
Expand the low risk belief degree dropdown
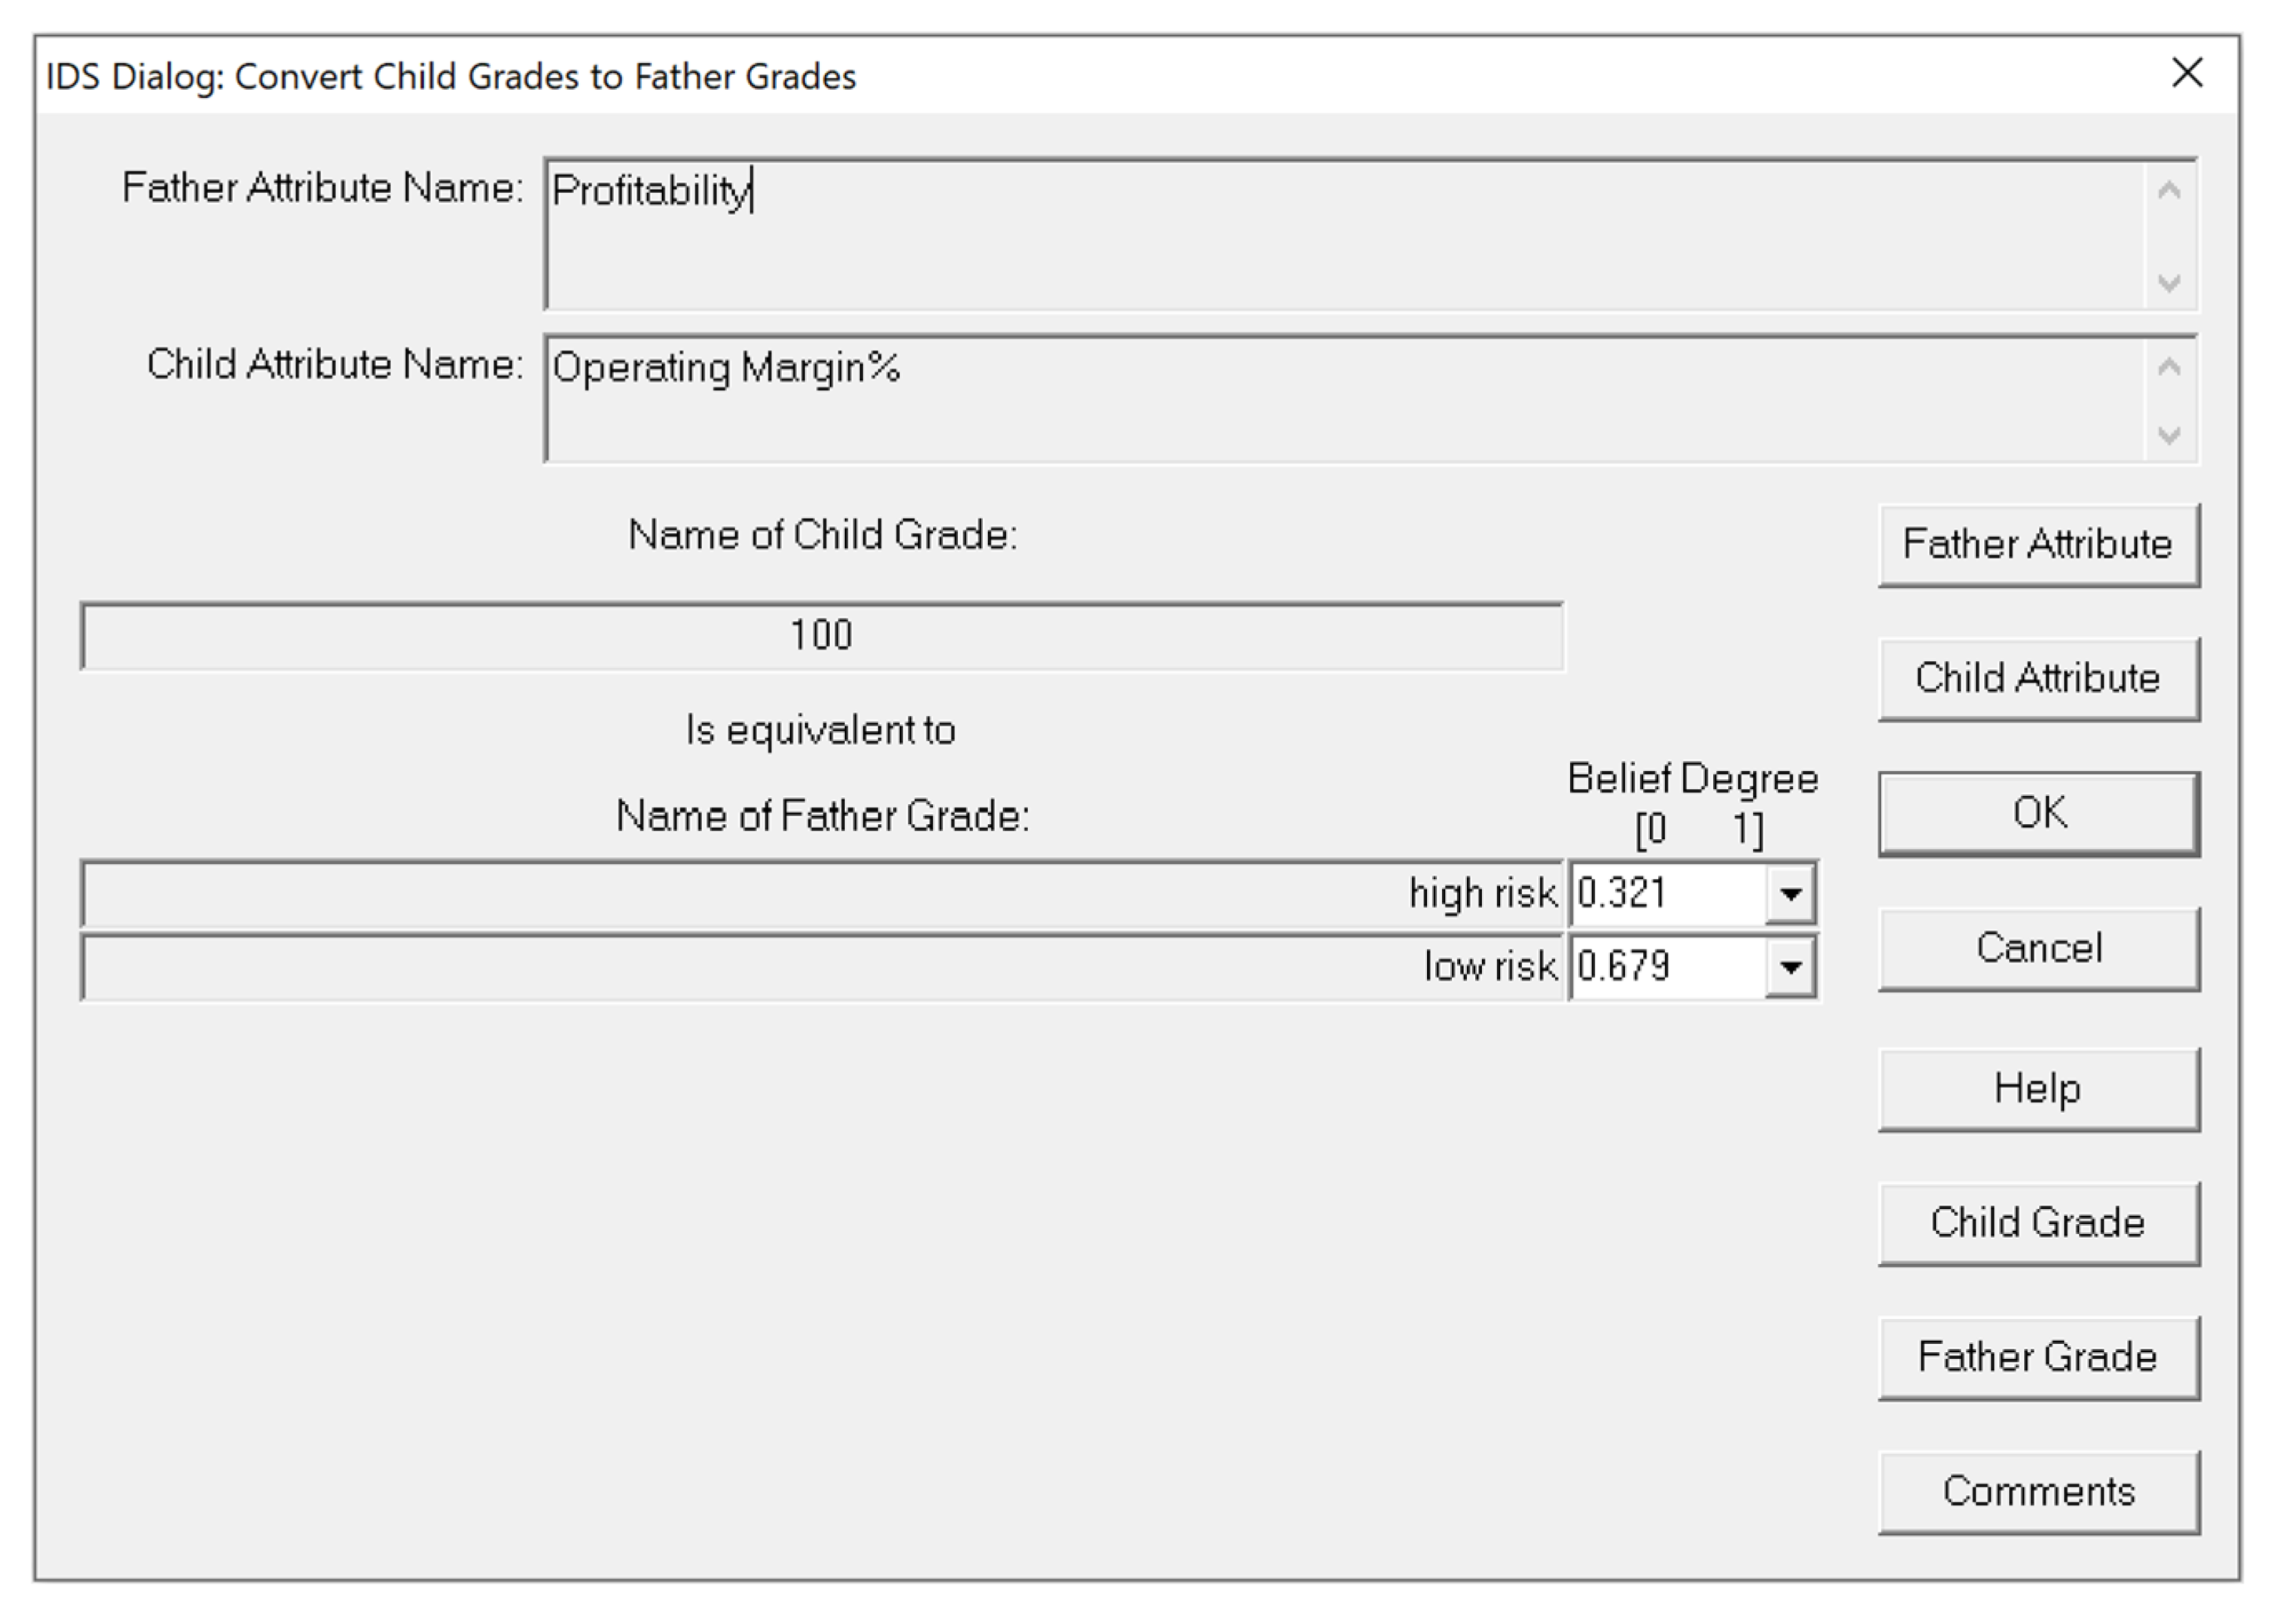click(x=1790, y=967)
